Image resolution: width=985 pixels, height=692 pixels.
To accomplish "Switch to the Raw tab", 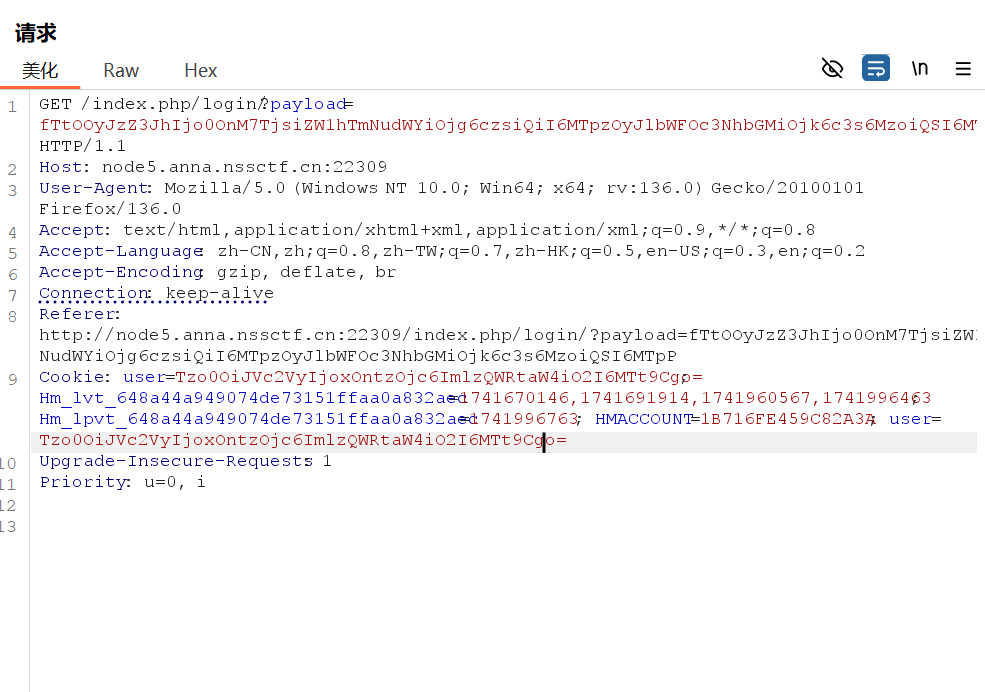I will pyautogui.click(x=121, y=70).
